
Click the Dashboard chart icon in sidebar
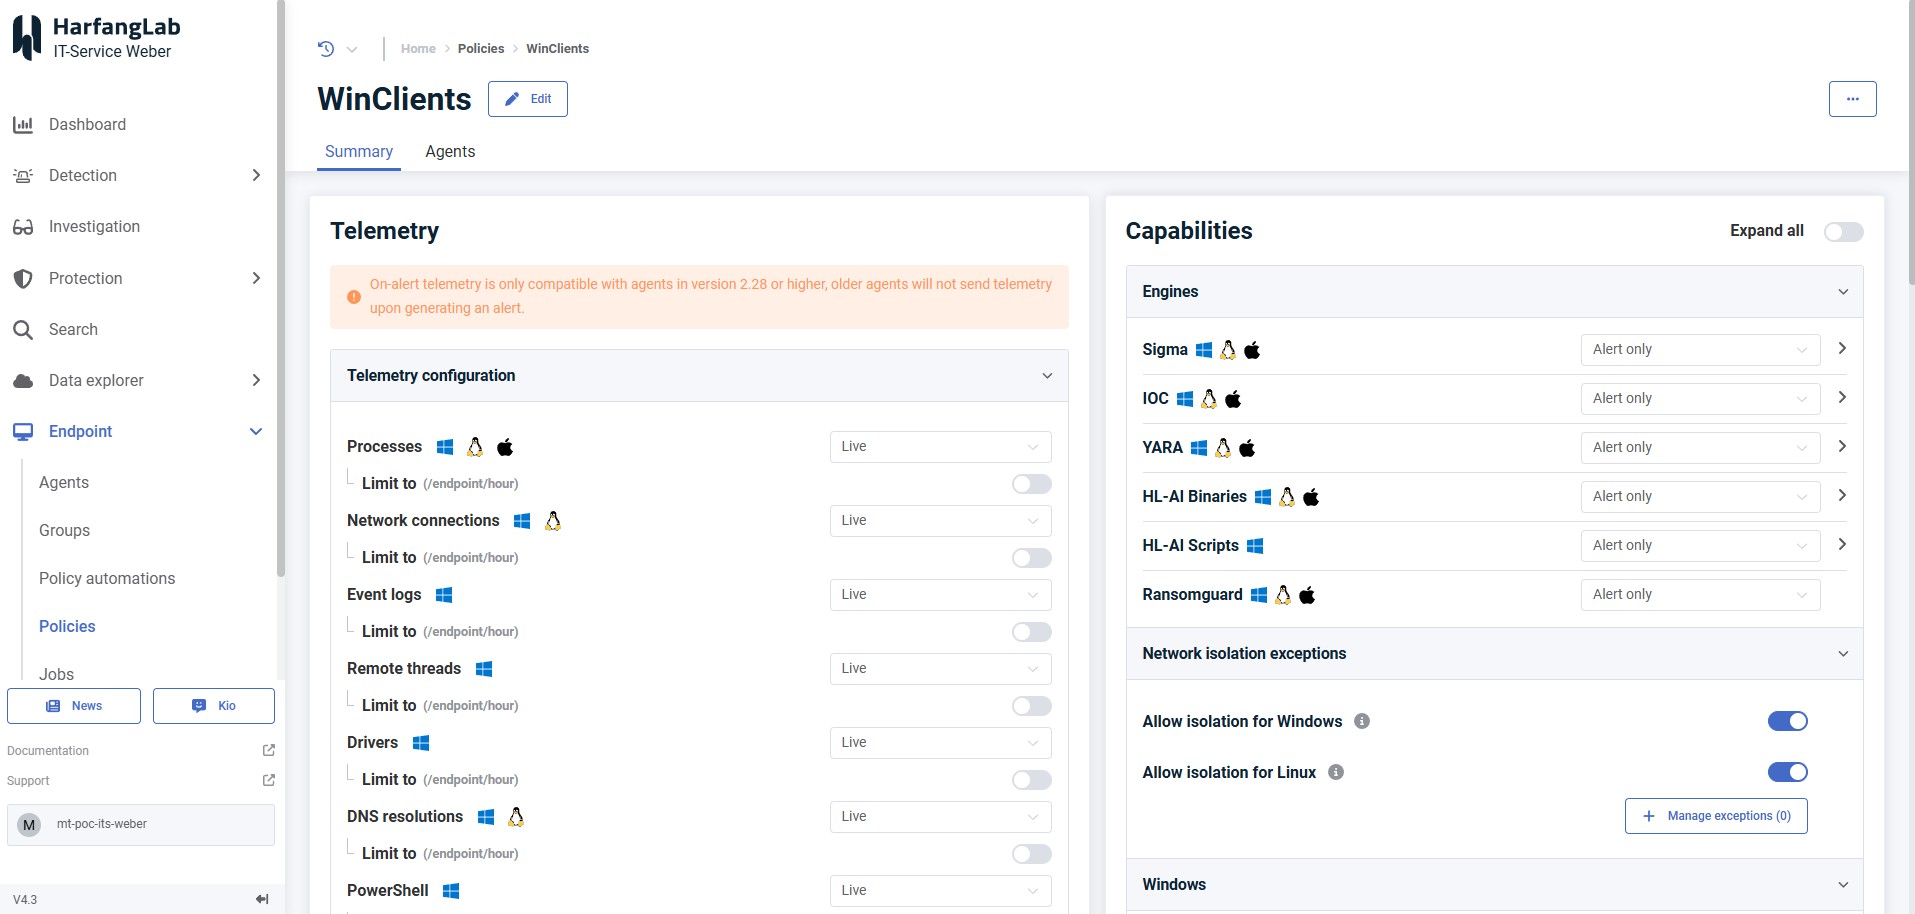click(x=23, y=125)
